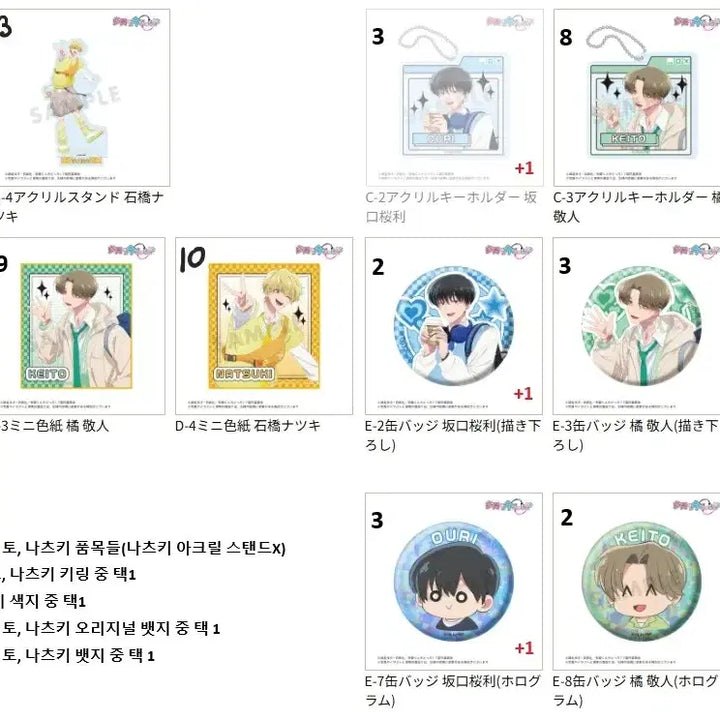Click the +1 mark on E-7 badge
The image size is (720, 720).
tap(524, 648)
